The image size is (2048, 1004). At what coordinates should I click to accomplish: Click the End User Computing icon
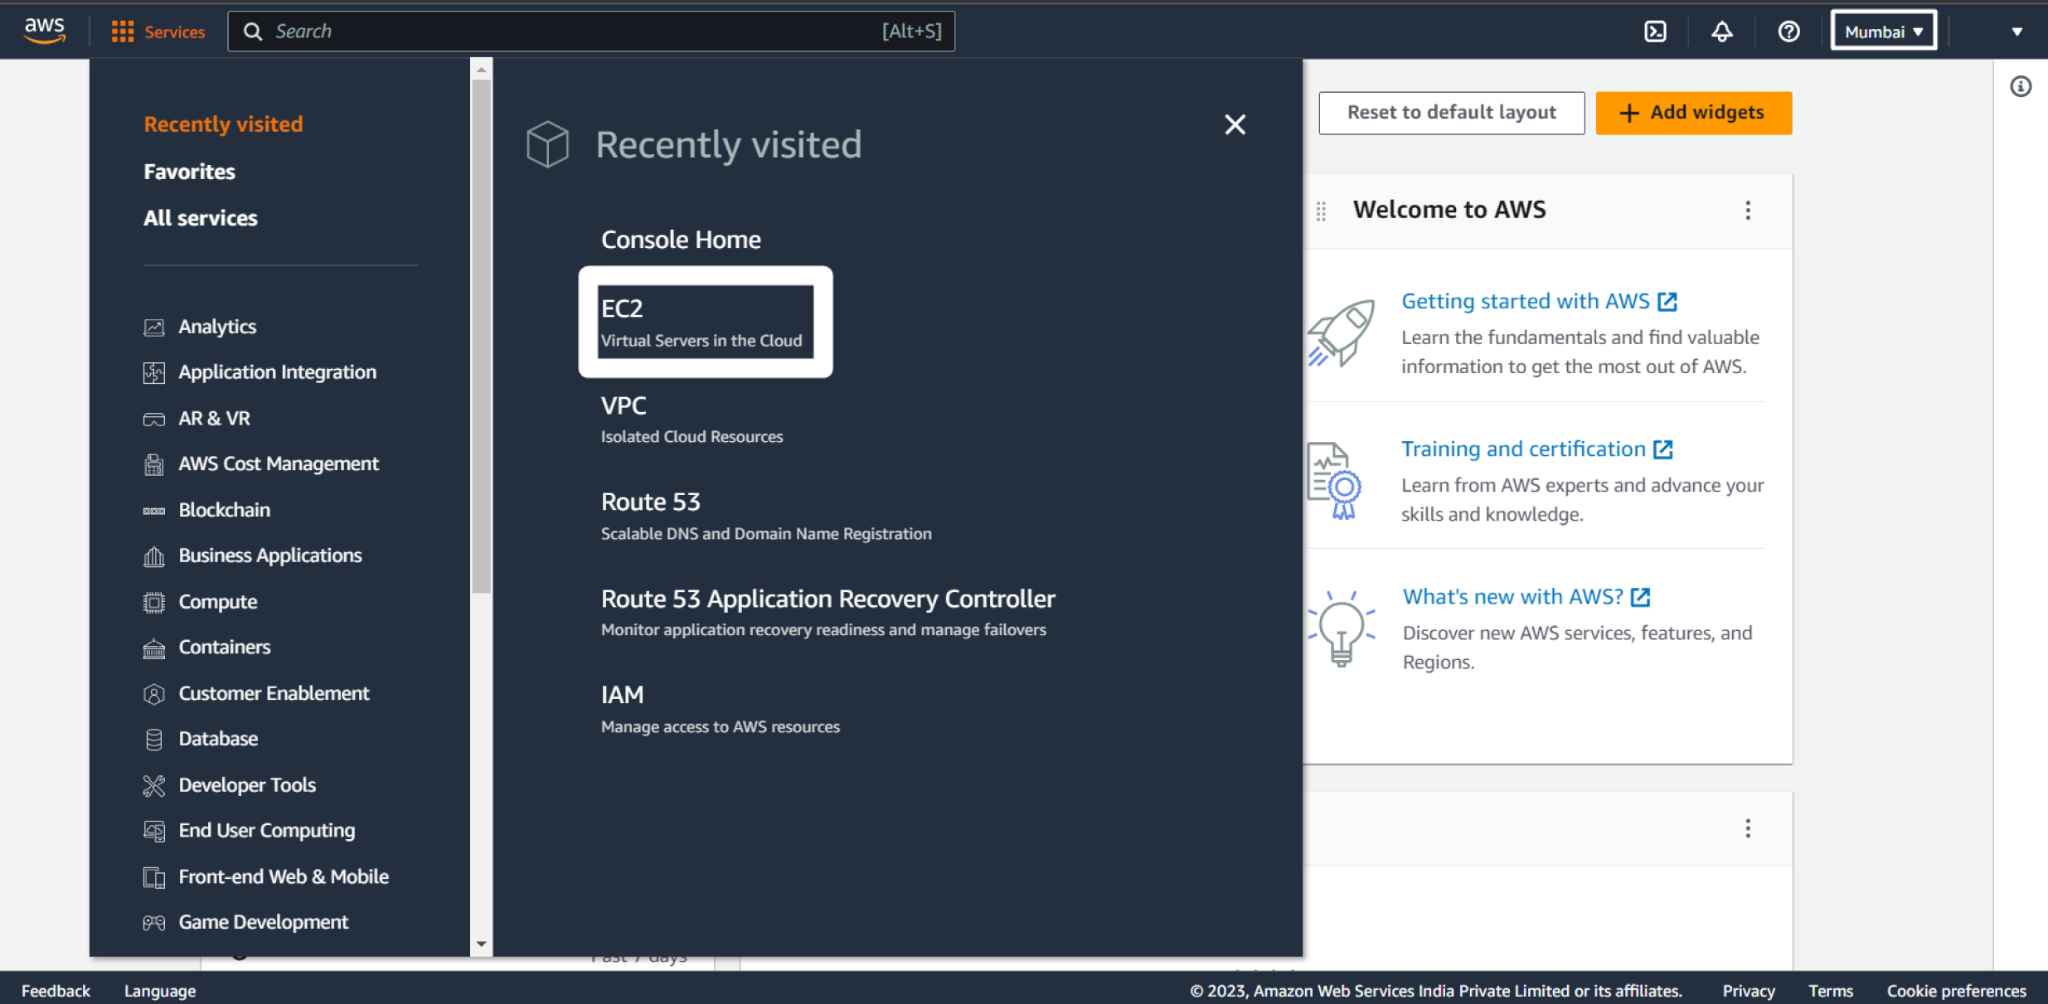tap(154, 831)
